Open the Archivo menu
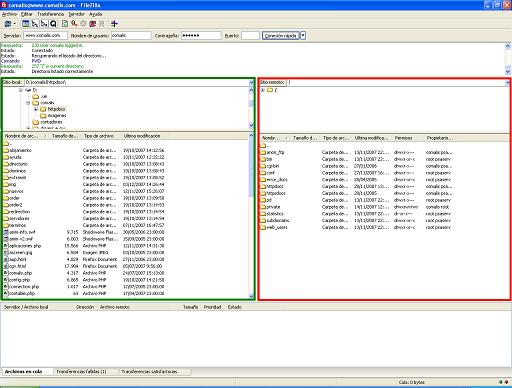 (9, 14)
